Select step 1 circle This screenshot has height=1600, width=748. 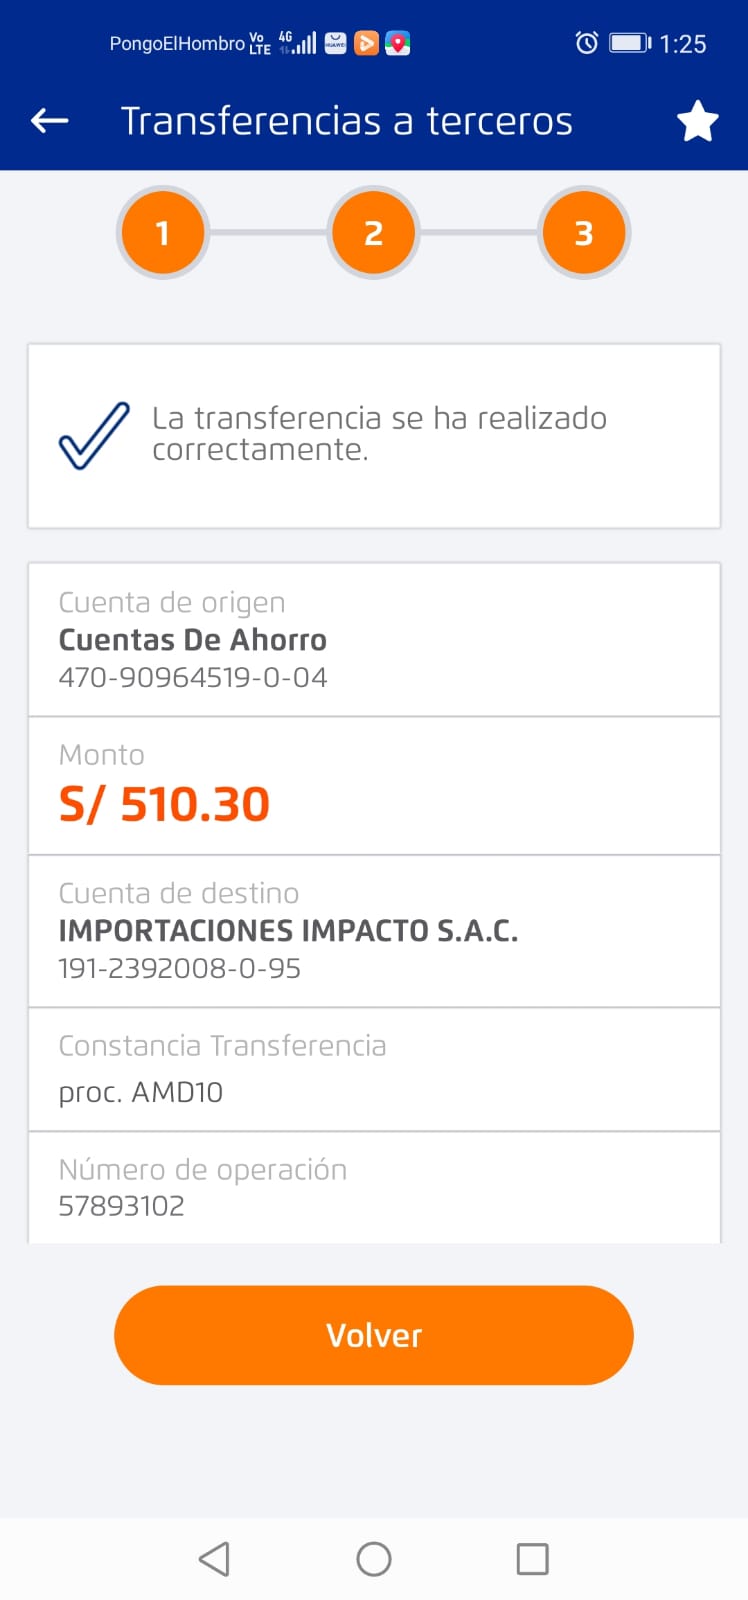(163, 233)
